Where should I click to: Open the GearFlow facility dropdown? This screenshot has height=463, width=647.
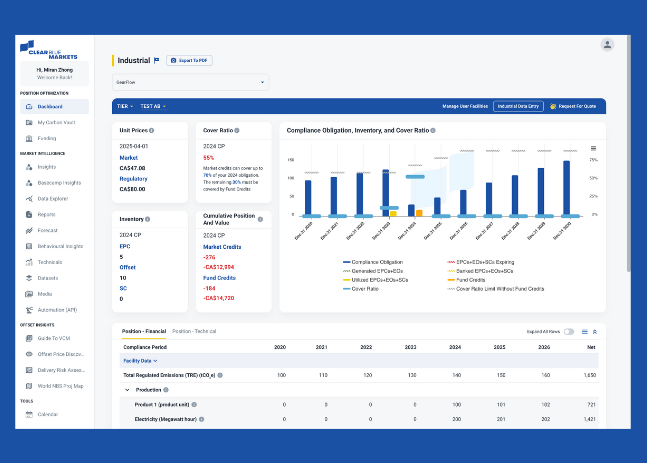190,82
